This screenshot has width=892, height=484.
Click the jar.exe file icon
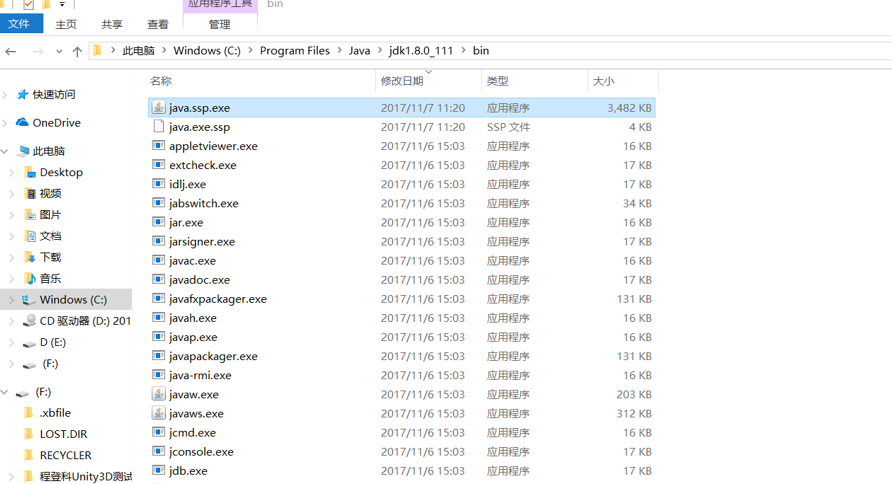tap(159, 222)
